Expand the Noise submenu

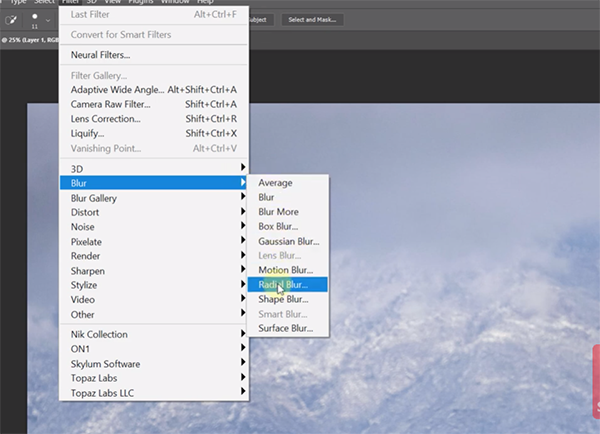tap(154, 227)
